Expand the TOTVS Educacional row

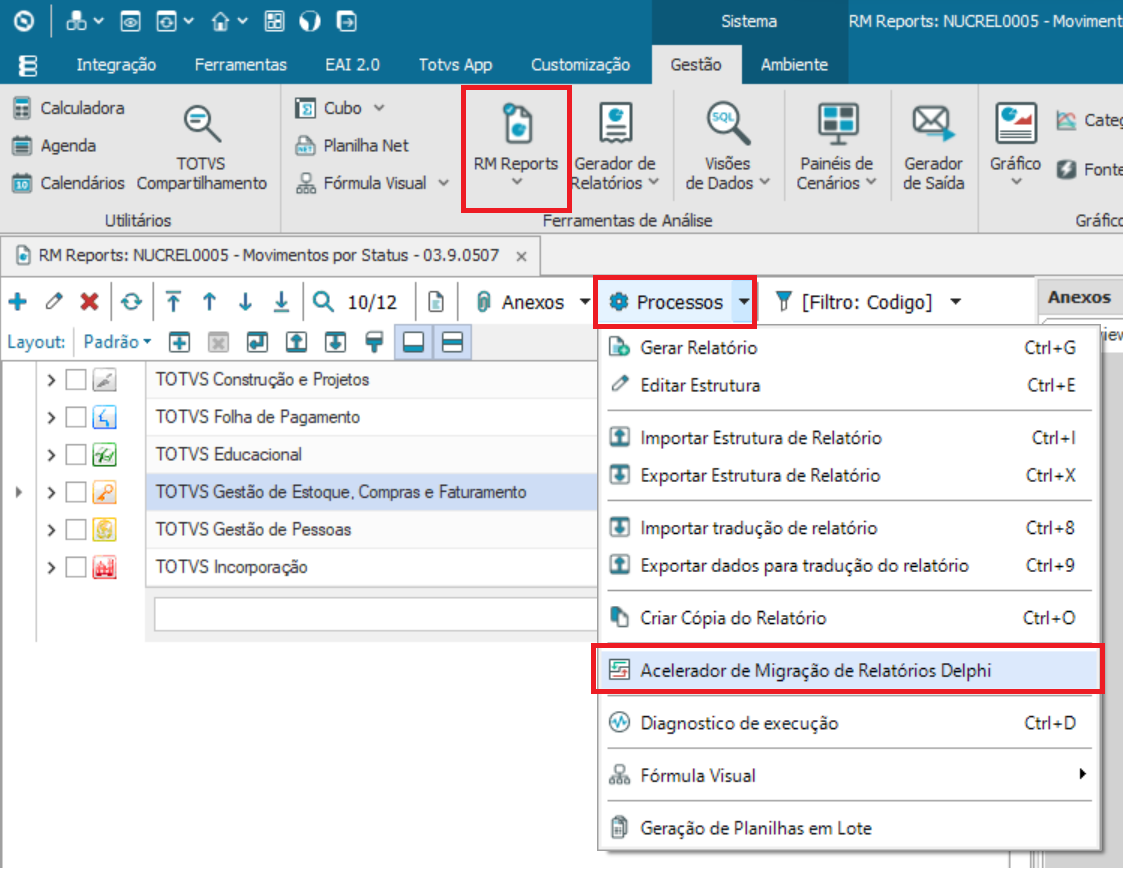(51, 455)
